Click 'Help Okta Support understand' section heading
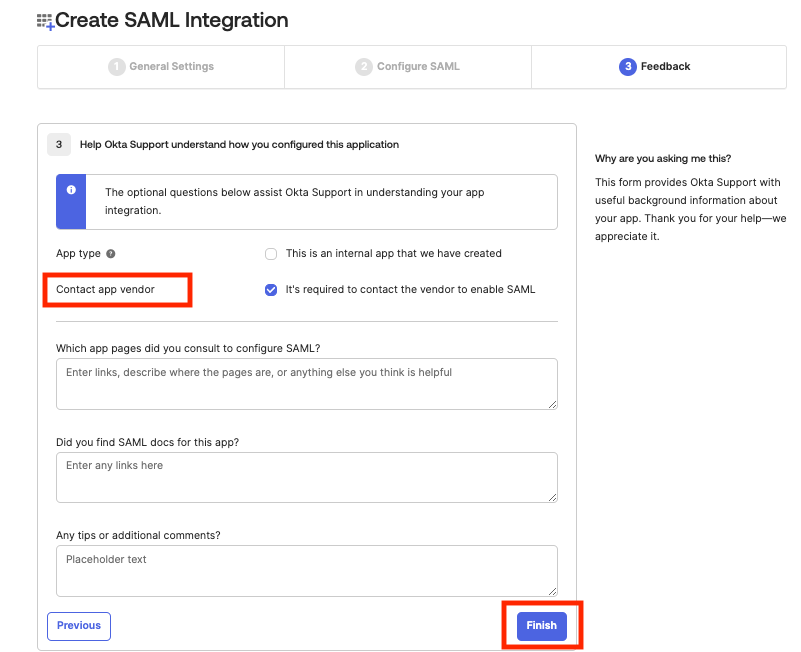Screen dimensions: 801x652 coord(239,145)
